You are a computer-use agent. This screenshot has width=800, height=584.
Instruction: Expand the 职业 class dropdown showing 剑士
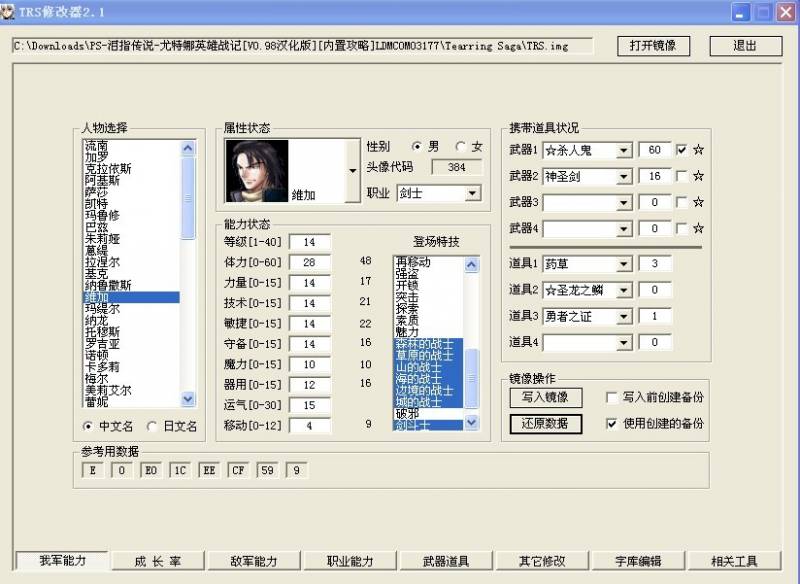click(472, 193)
